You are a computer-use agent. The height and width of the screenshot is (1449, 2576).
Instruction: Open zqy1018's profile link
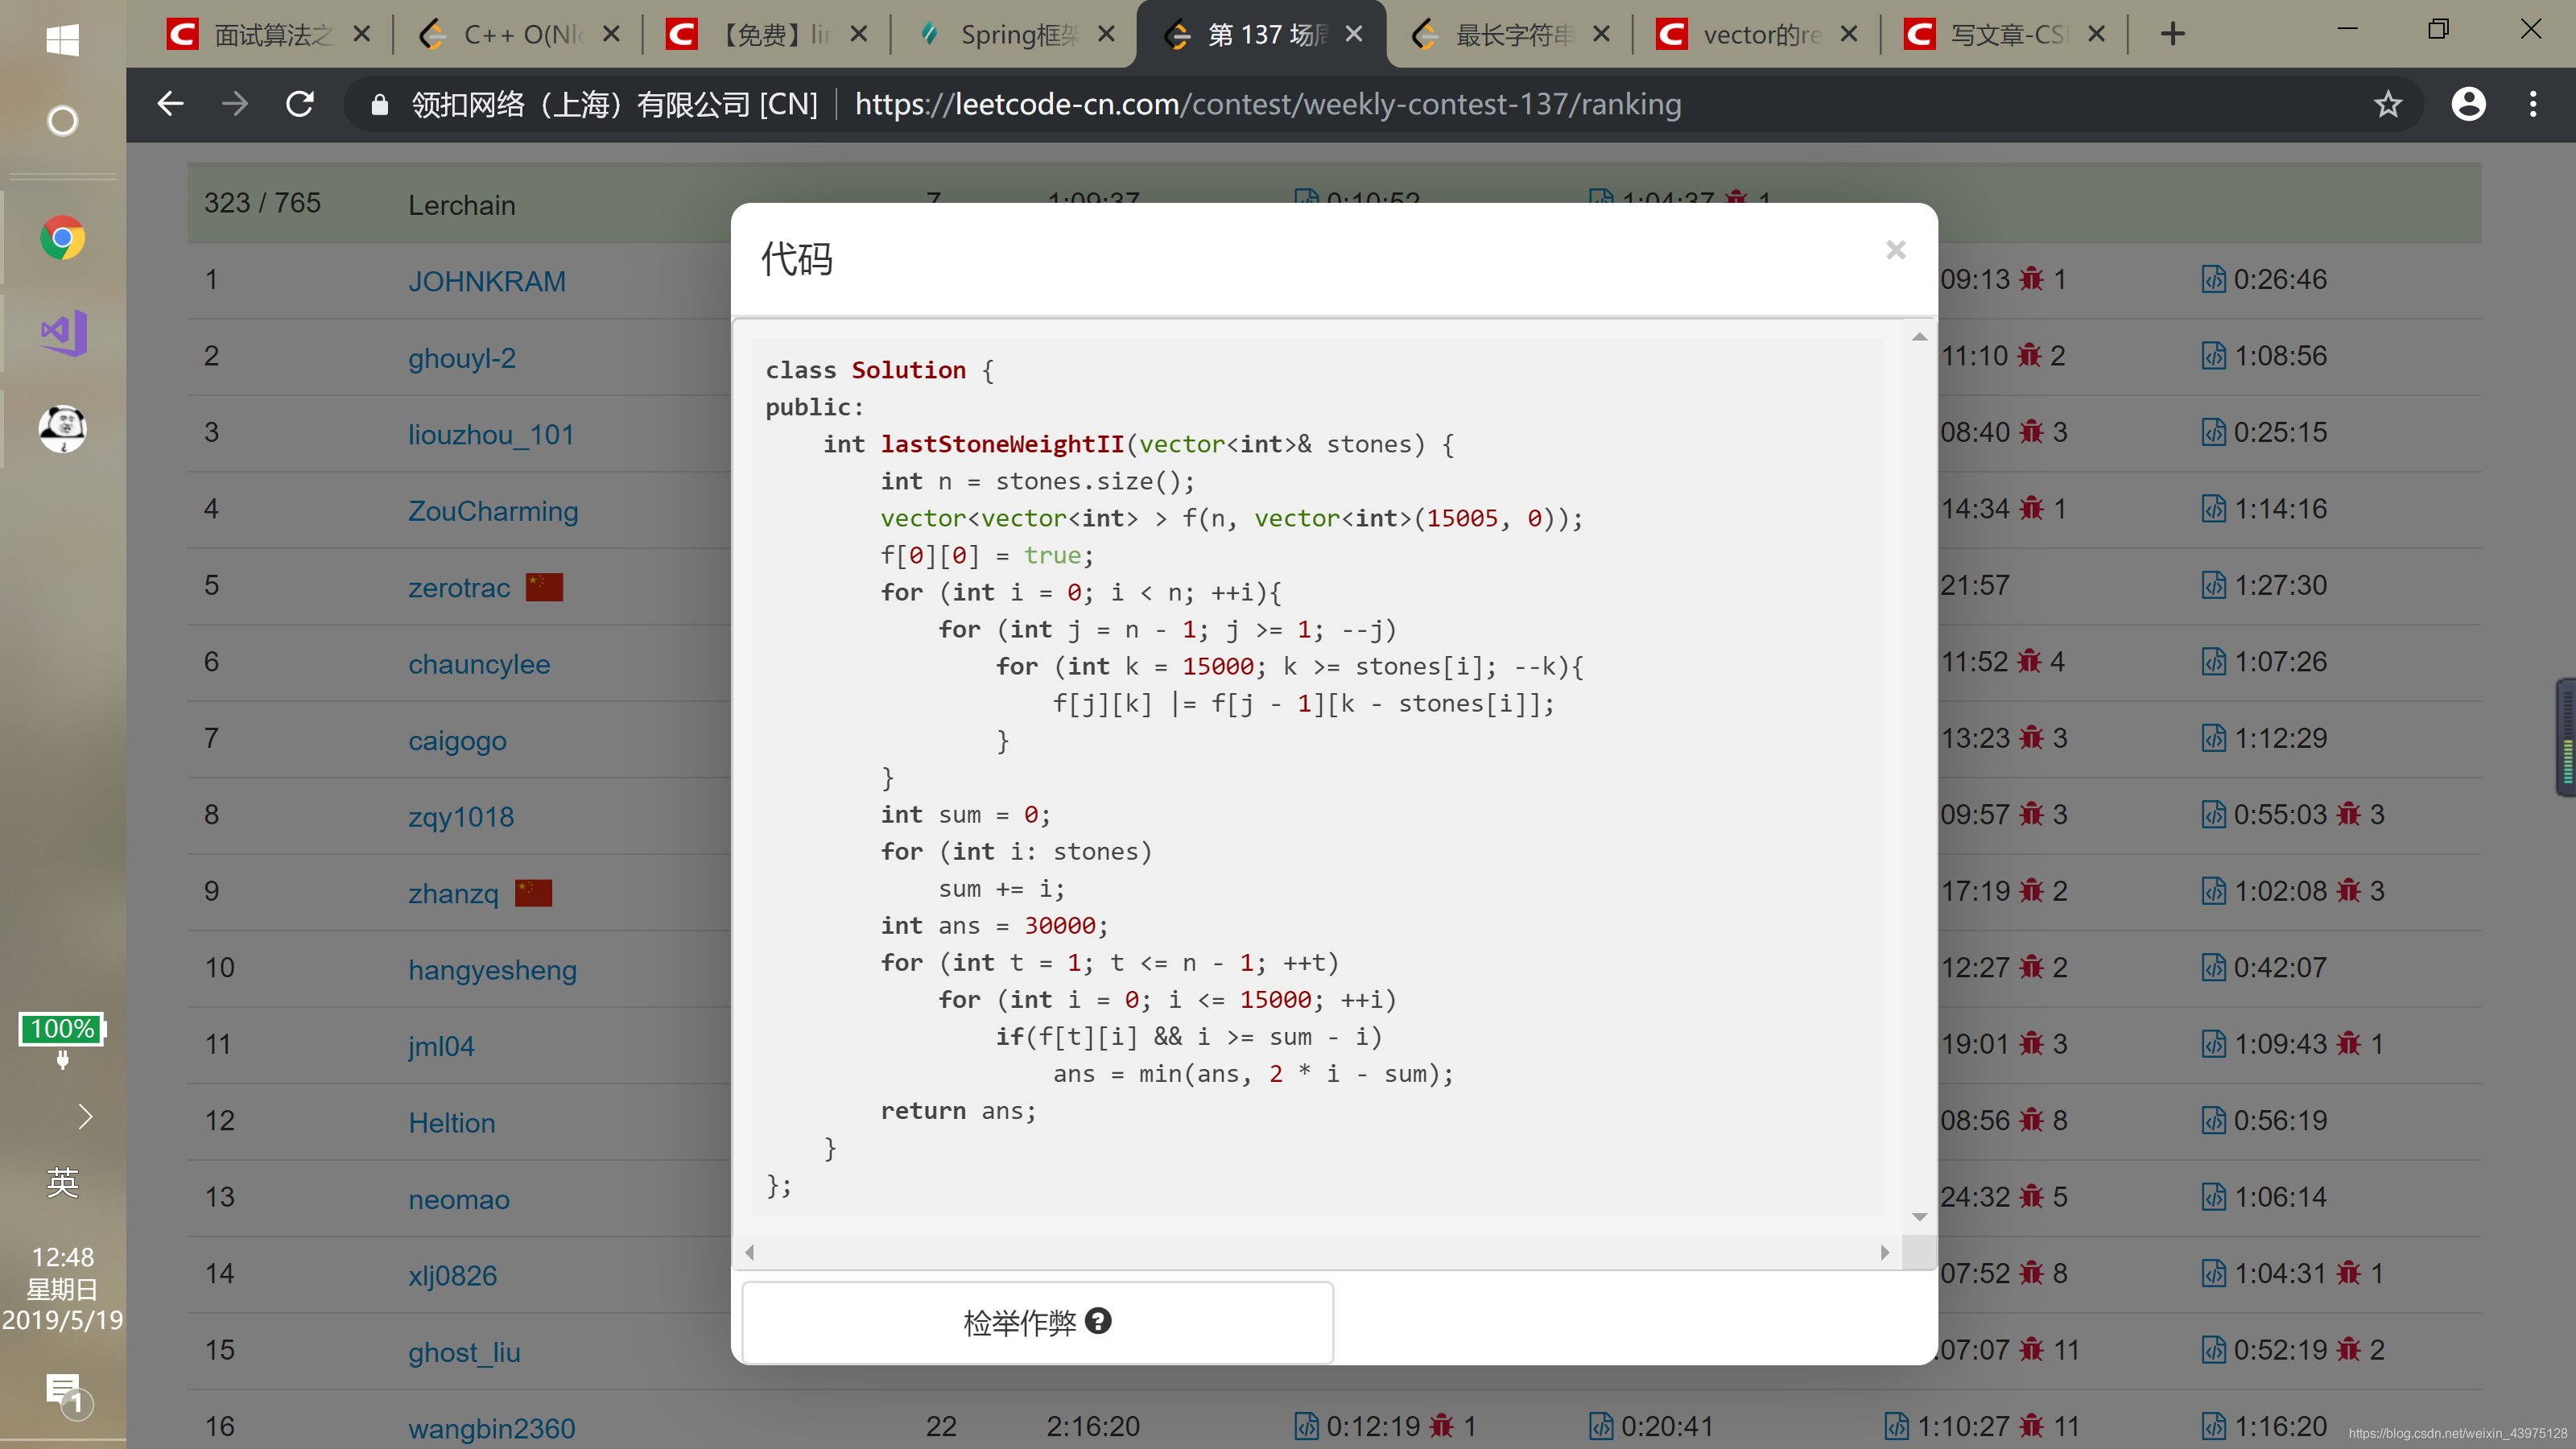(x=461, y=816)
